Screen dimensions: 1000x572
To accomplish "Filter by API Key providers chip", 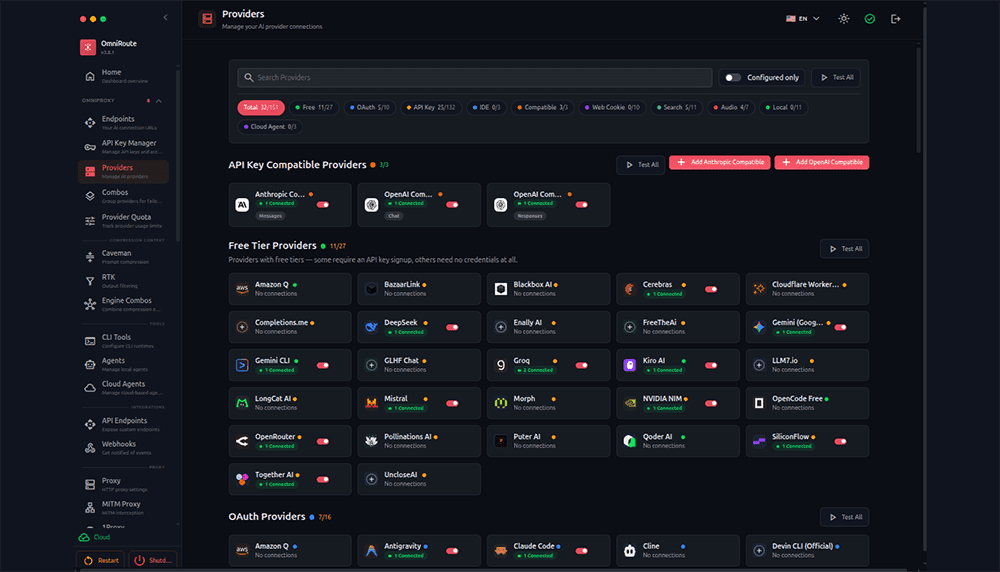I will (431, 107).
